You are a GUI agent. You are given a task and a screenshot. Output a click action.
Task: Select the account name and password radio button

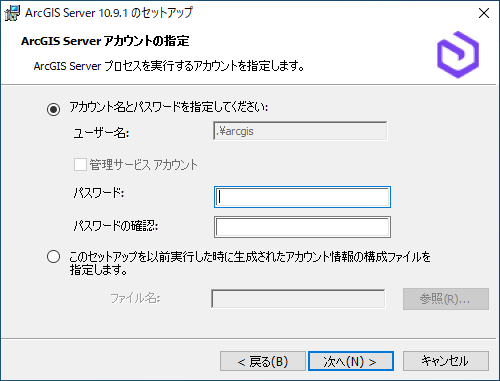[x=53, y=109]
